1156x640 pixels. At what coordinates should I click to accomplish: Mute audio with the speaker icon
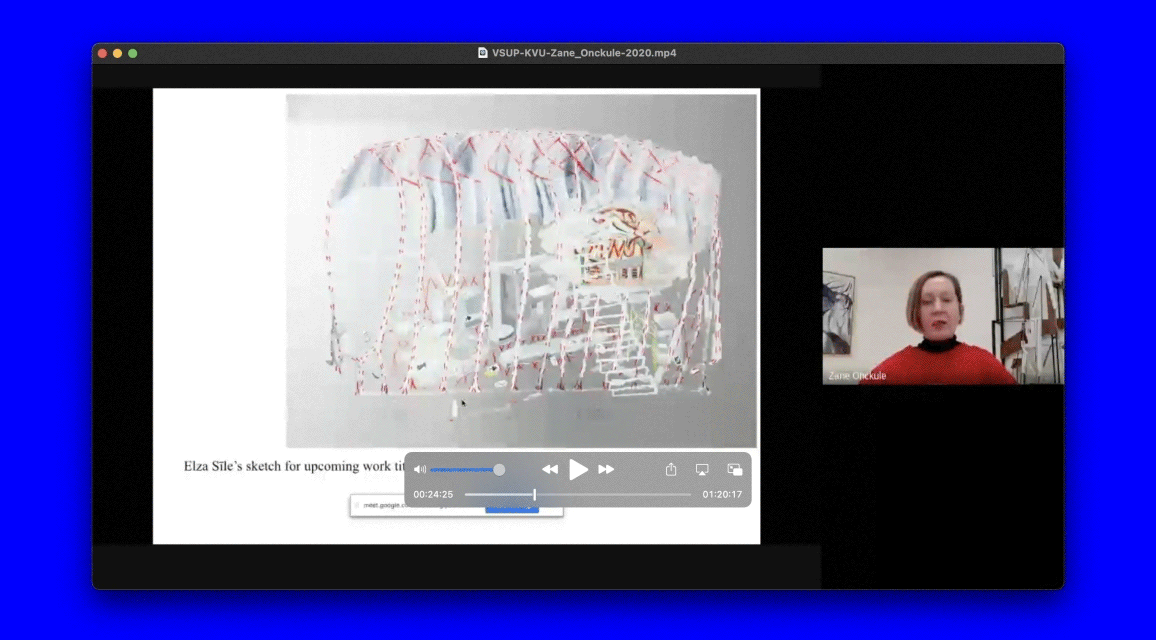[x=420, y=469]
